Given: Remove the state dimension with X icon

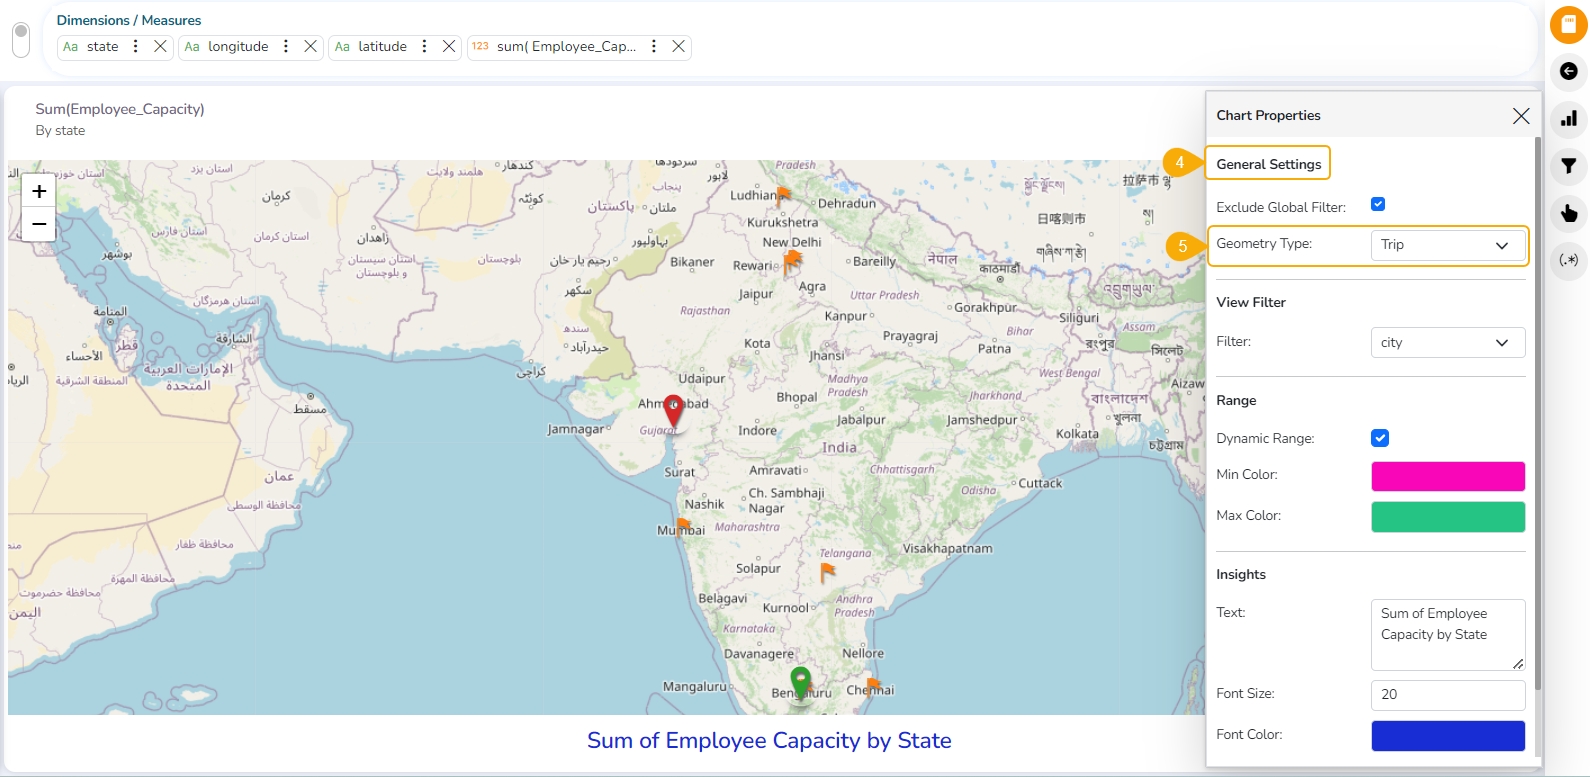Looking at the screenshot, I should click(160, 47).
